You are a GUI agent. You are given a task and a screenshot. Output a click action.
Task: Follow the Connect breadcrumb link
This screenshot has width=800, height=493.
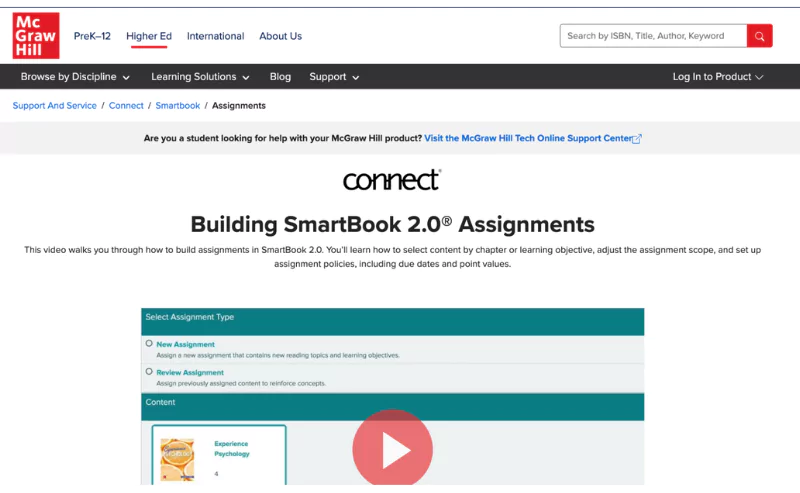click(126, 106)
